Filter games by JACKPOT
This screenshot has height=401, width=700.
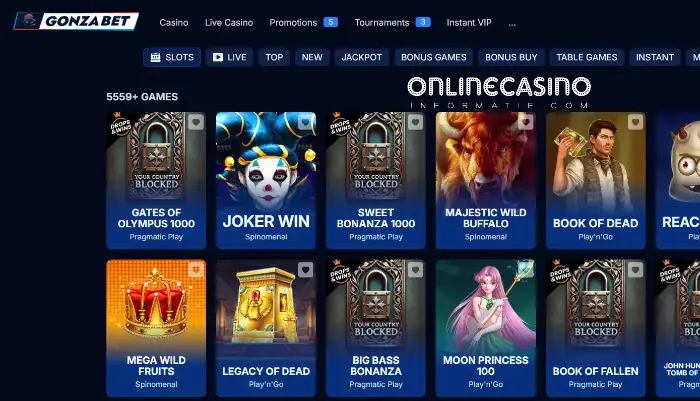pos(362,57)
